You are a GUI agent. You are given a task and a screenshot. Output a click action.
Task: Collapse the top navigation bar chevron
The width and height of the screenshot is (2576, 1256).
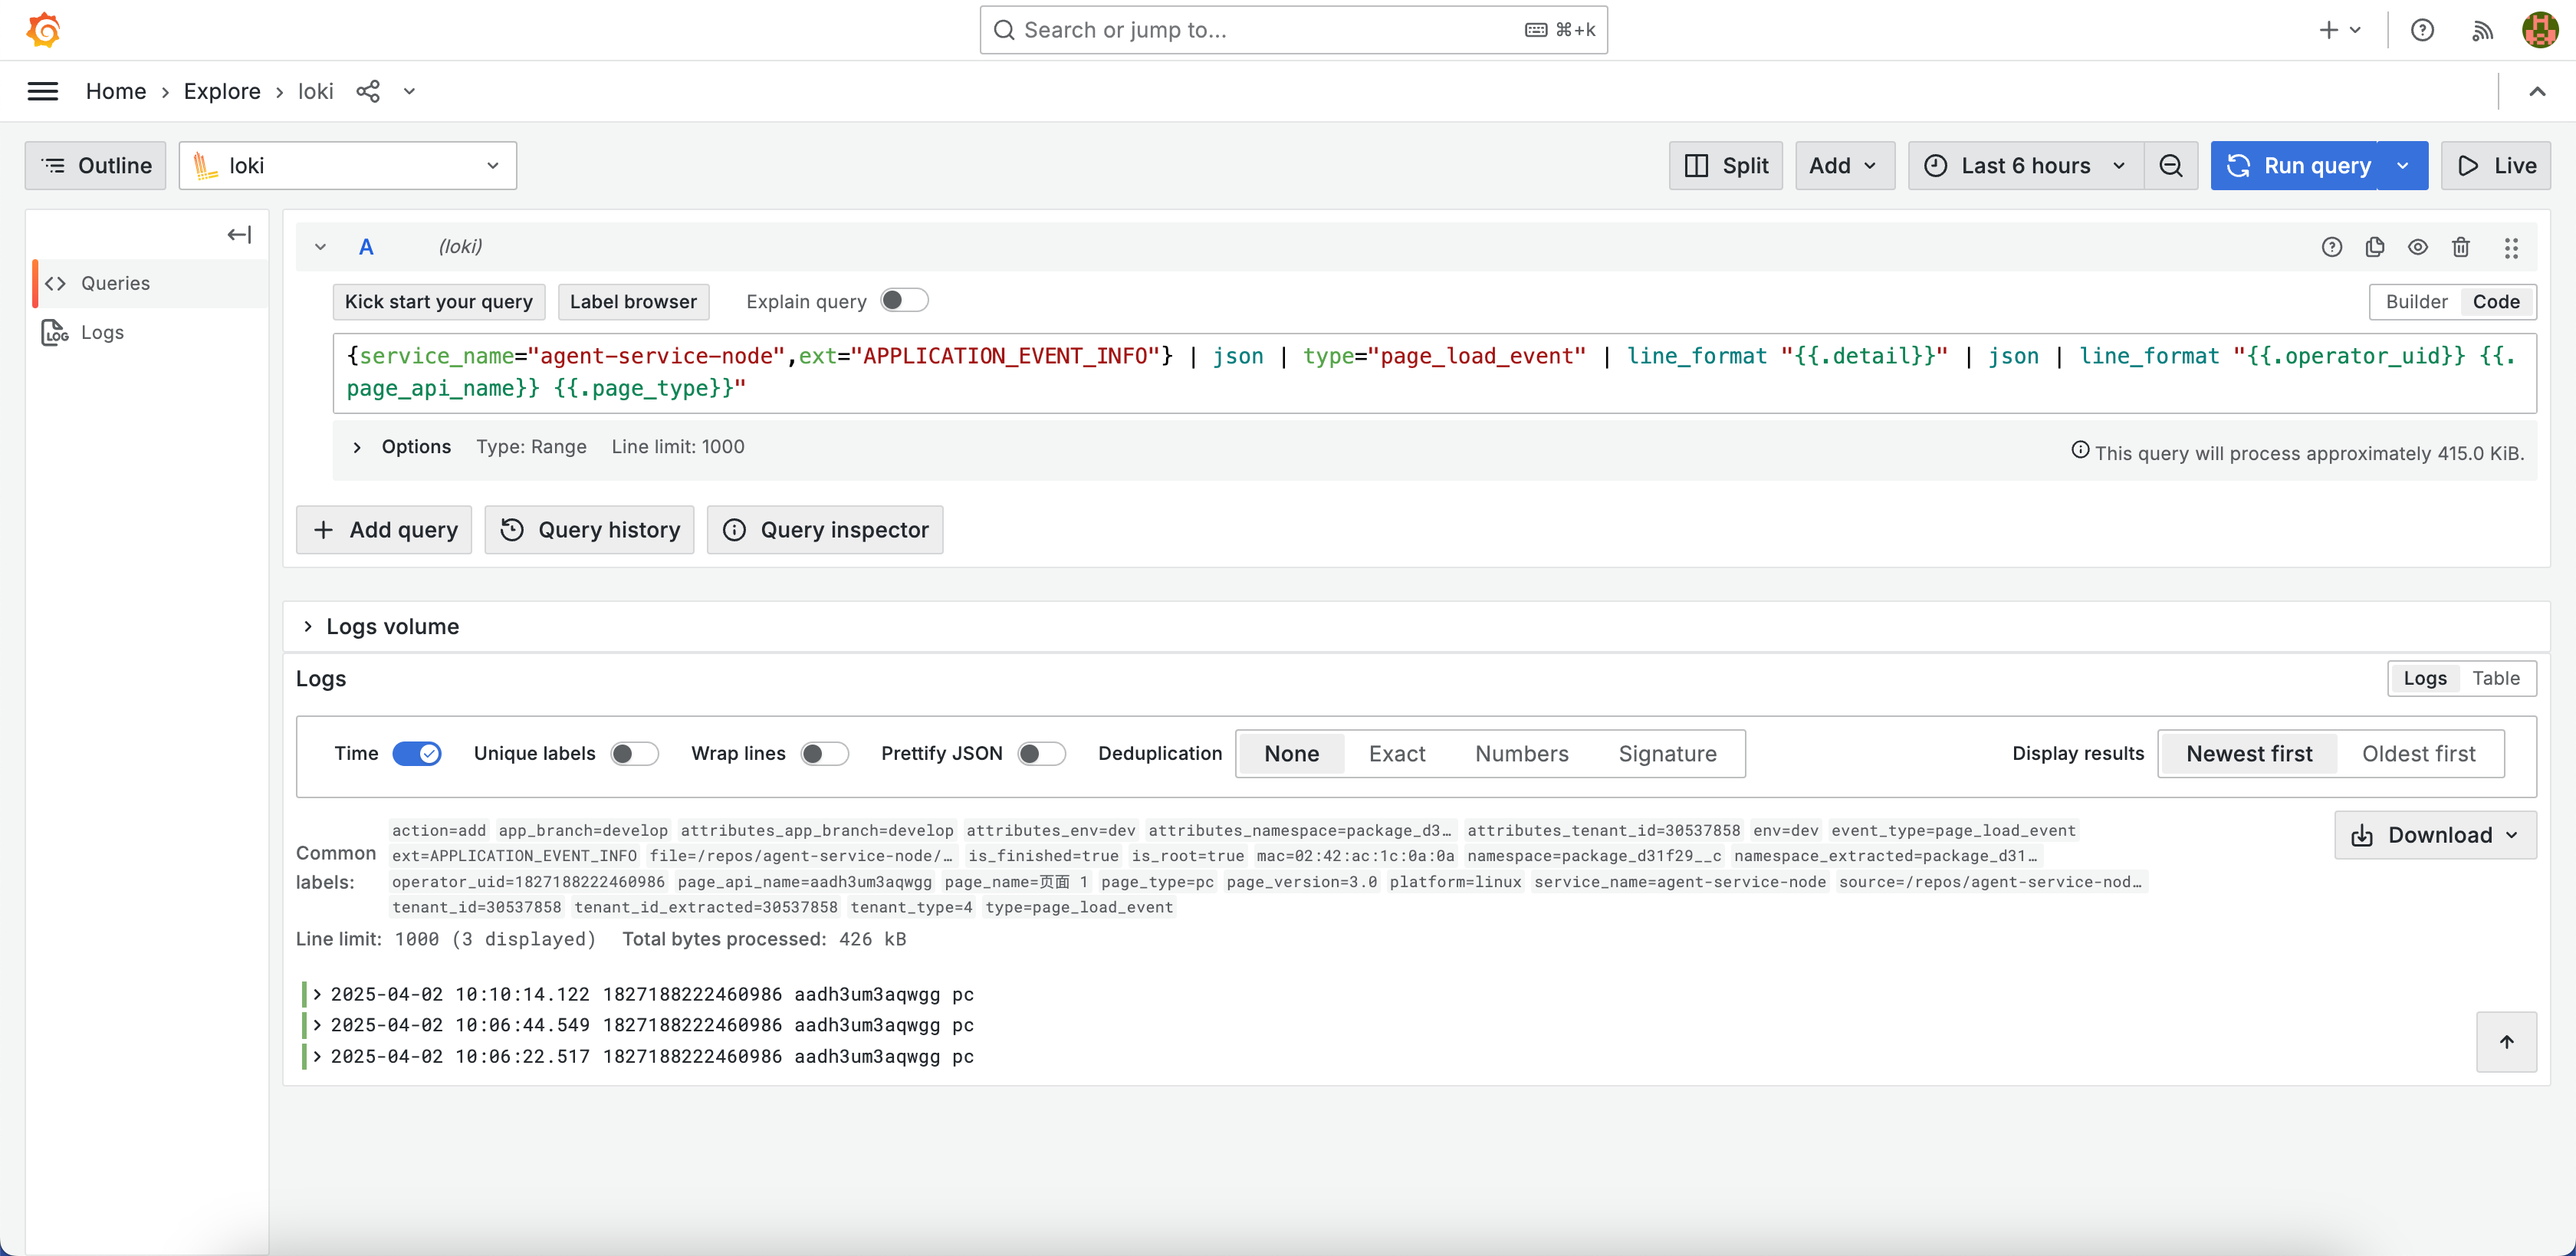point(2537,91)
